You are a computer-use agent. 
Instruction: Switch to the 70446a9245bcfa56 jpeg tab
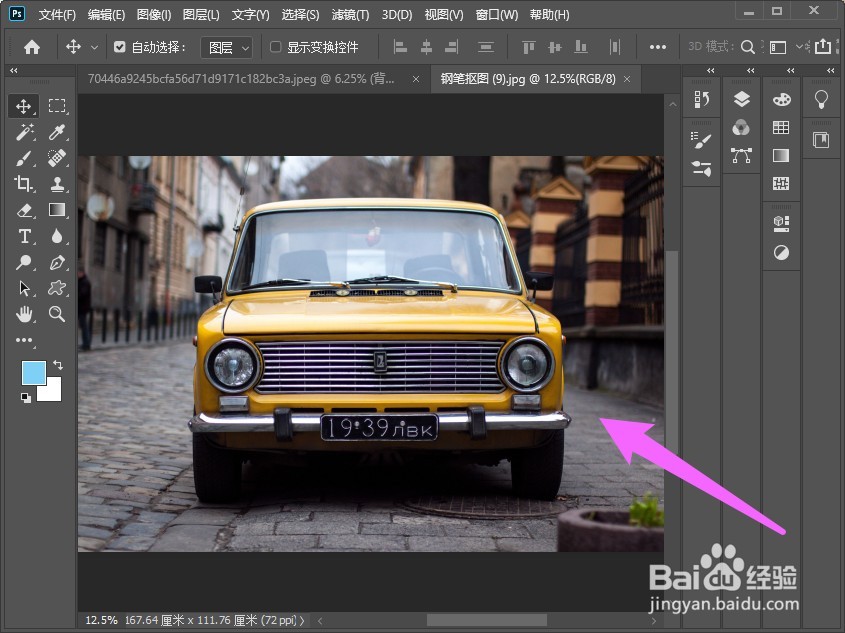(241, 79)
